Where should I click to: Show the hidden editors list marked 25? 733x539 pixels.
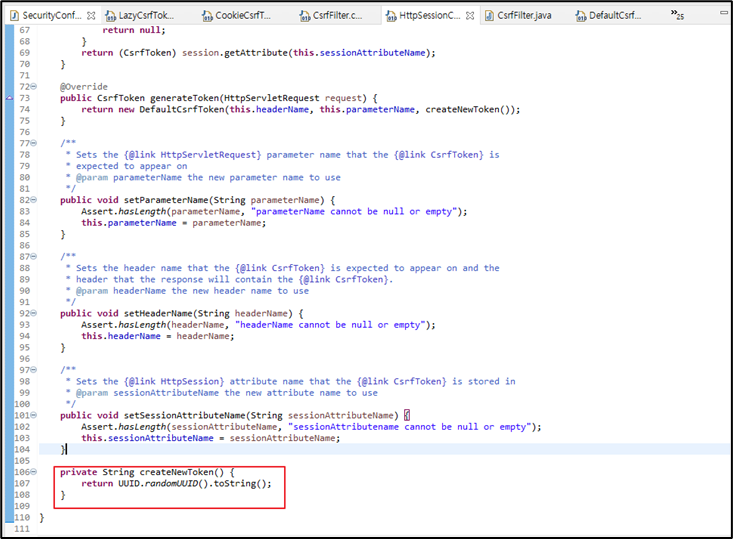tap(677, 14)
